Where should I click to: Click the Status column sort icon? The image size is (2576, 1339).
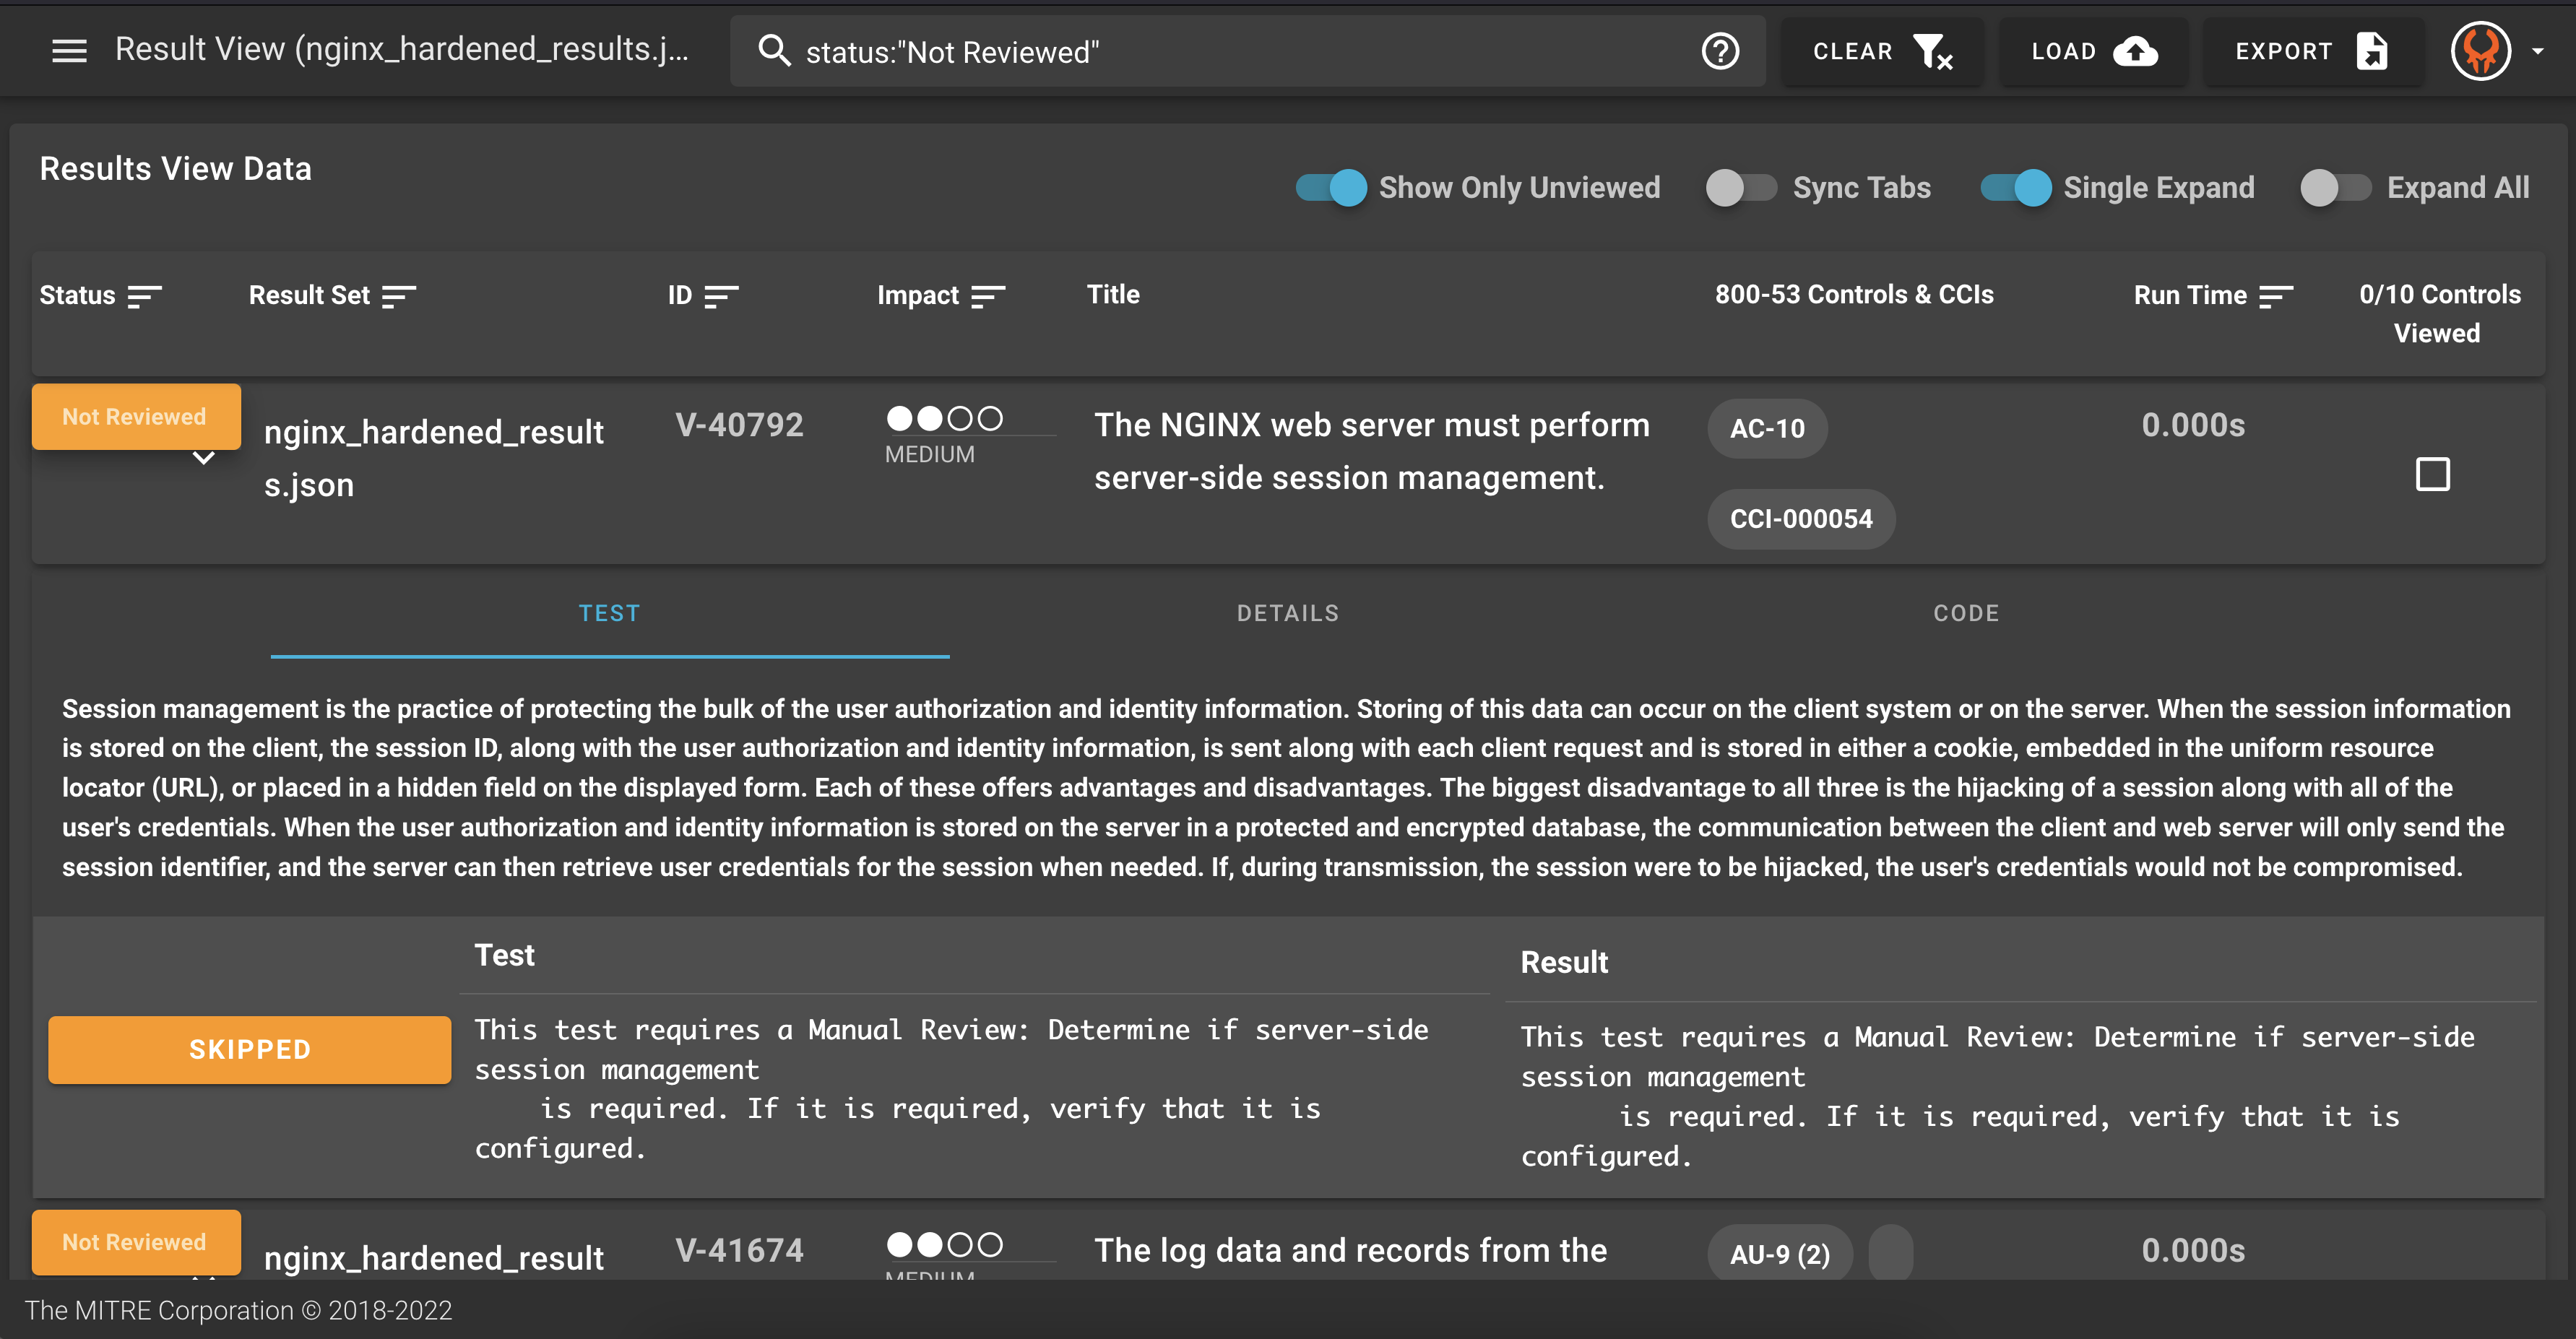pyautogui.click(x=144, y=296)
